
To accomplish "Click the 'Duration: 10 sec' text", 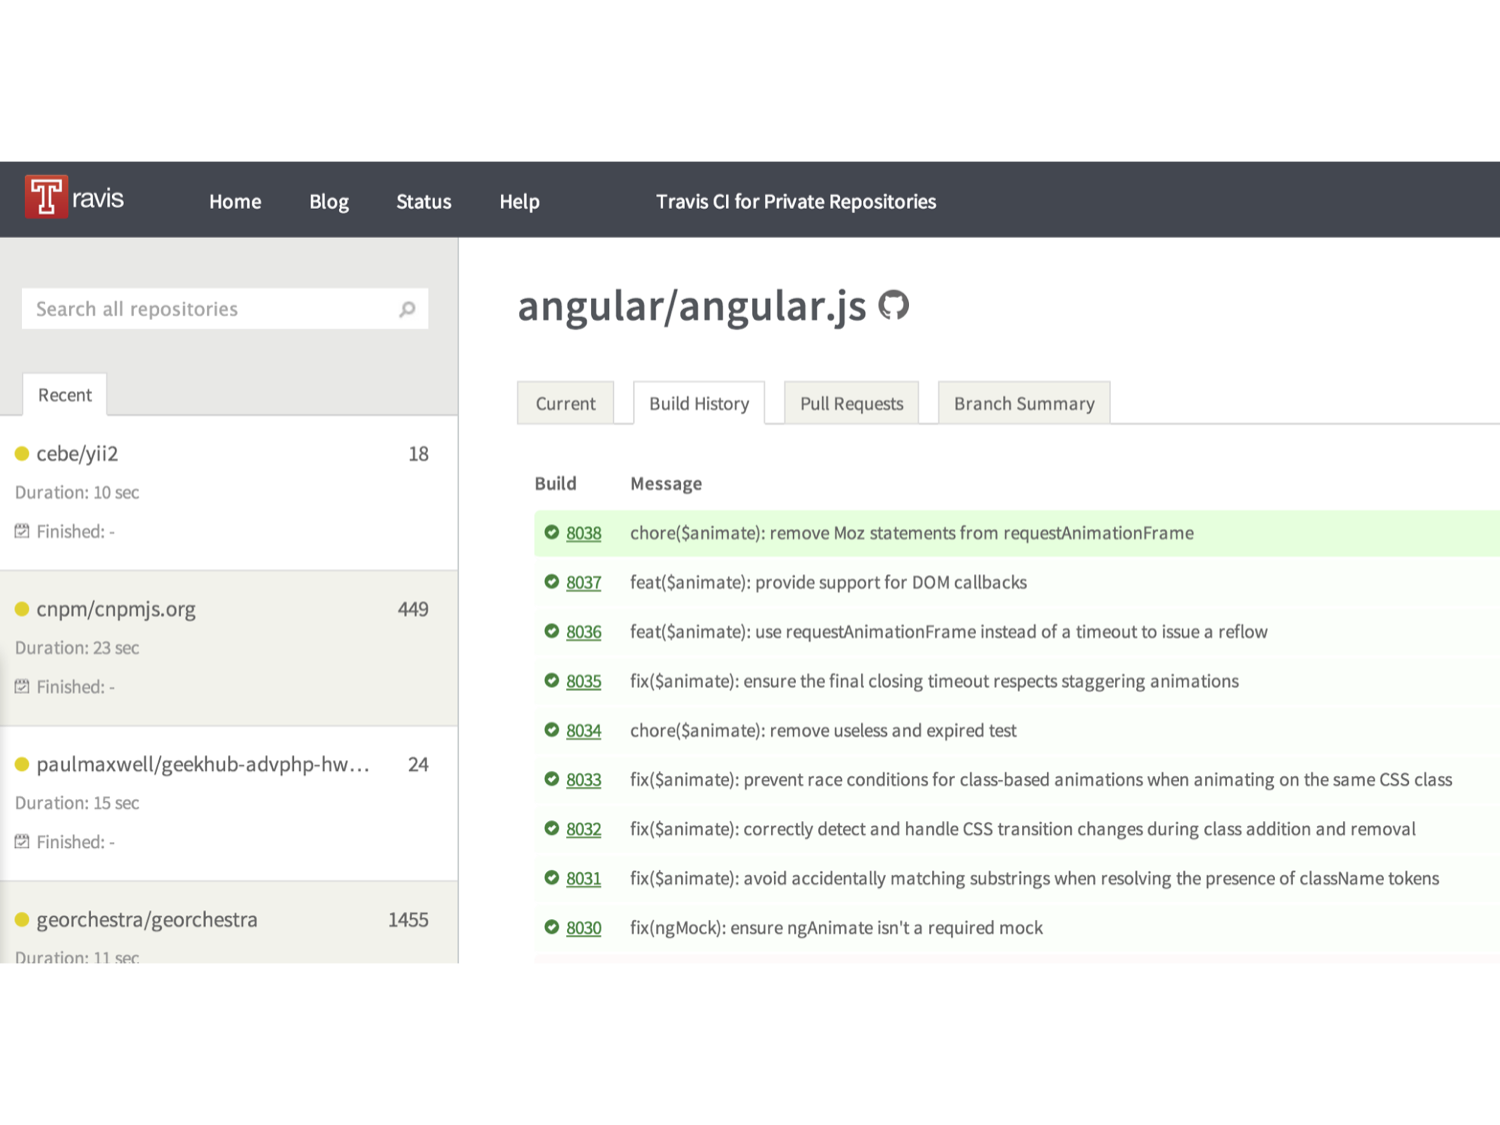I will click(x=77, y=492).
